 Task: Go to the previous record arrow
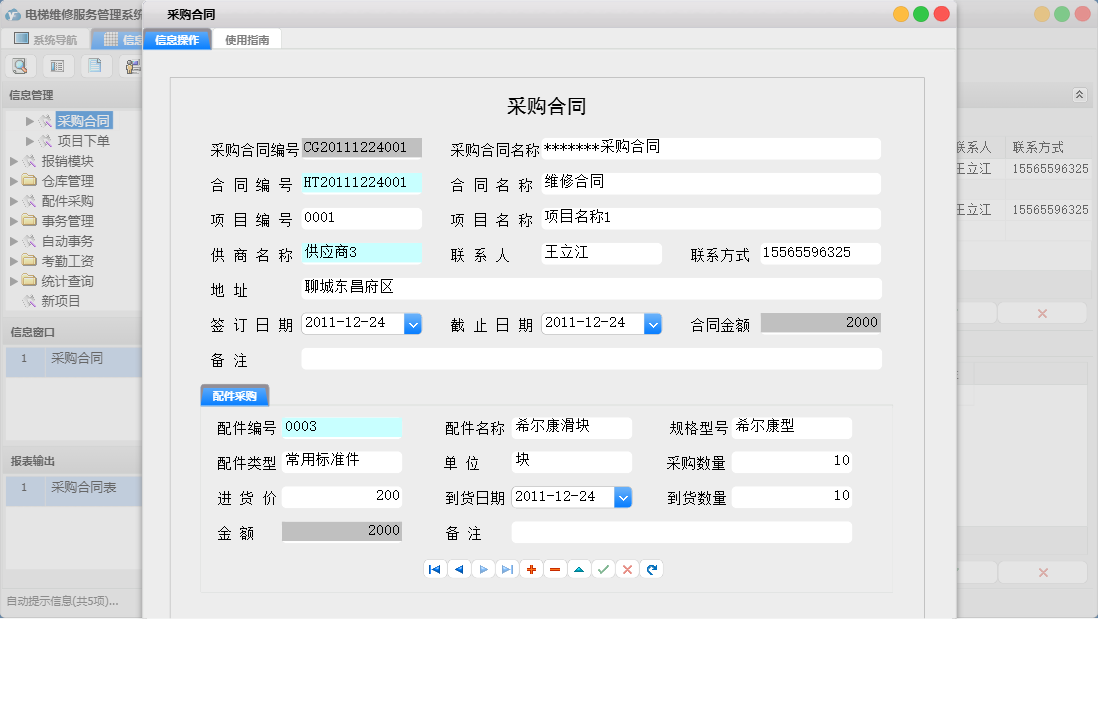pyautogui.click(x=459, y=569)
